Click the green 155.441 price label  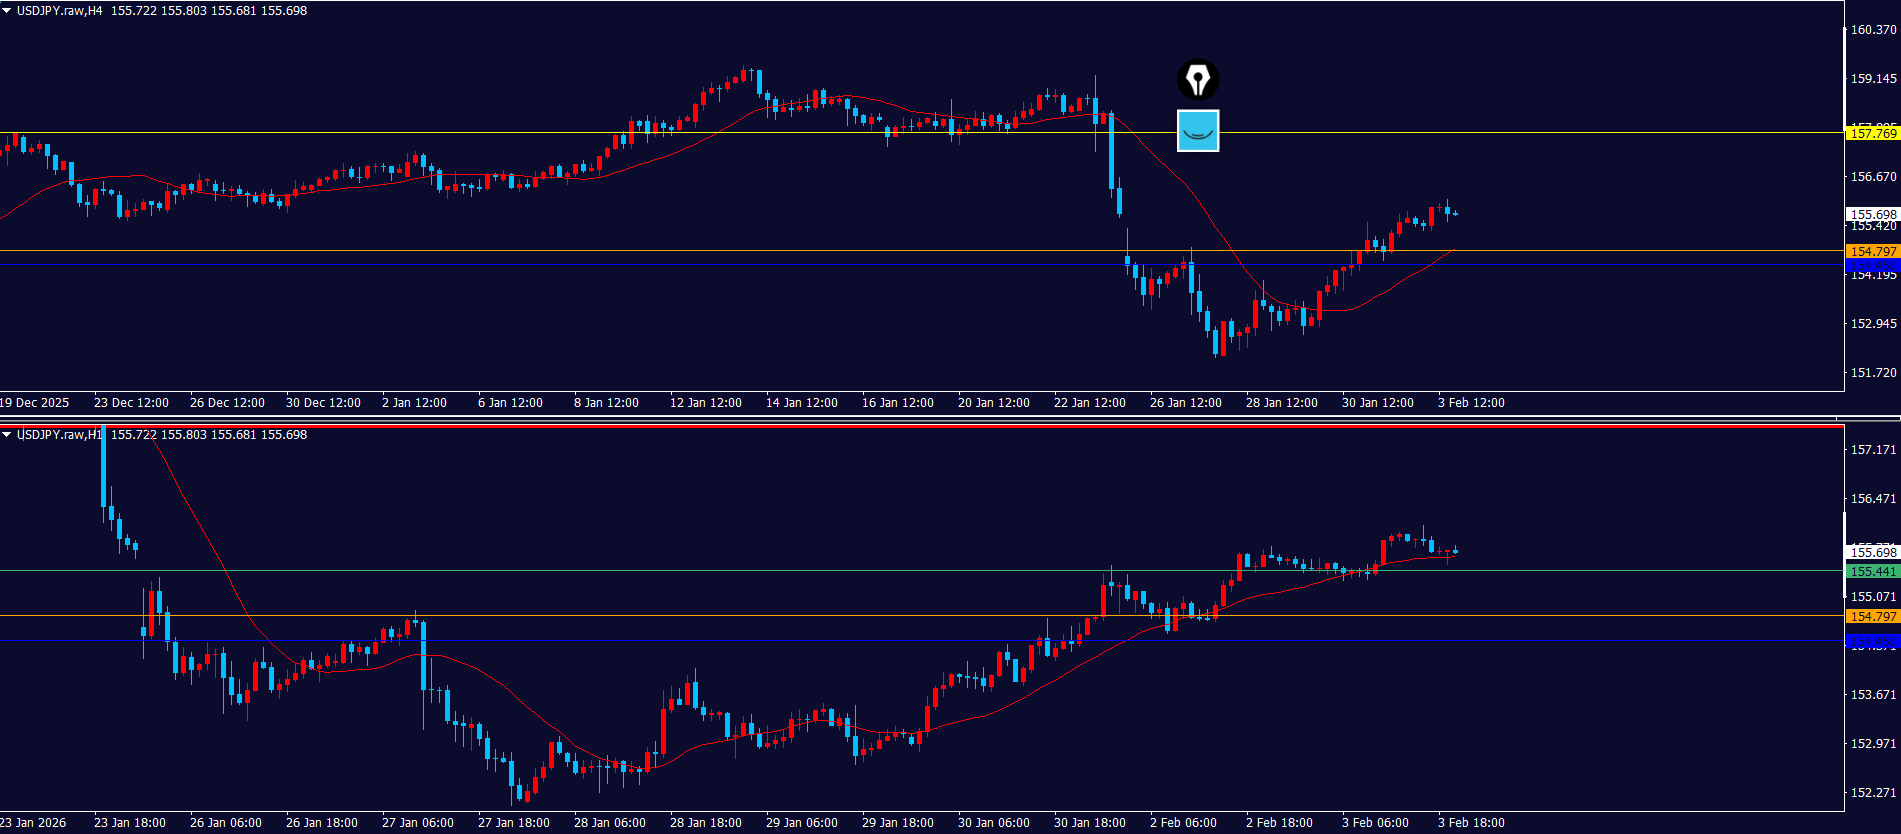point(1872,572)
